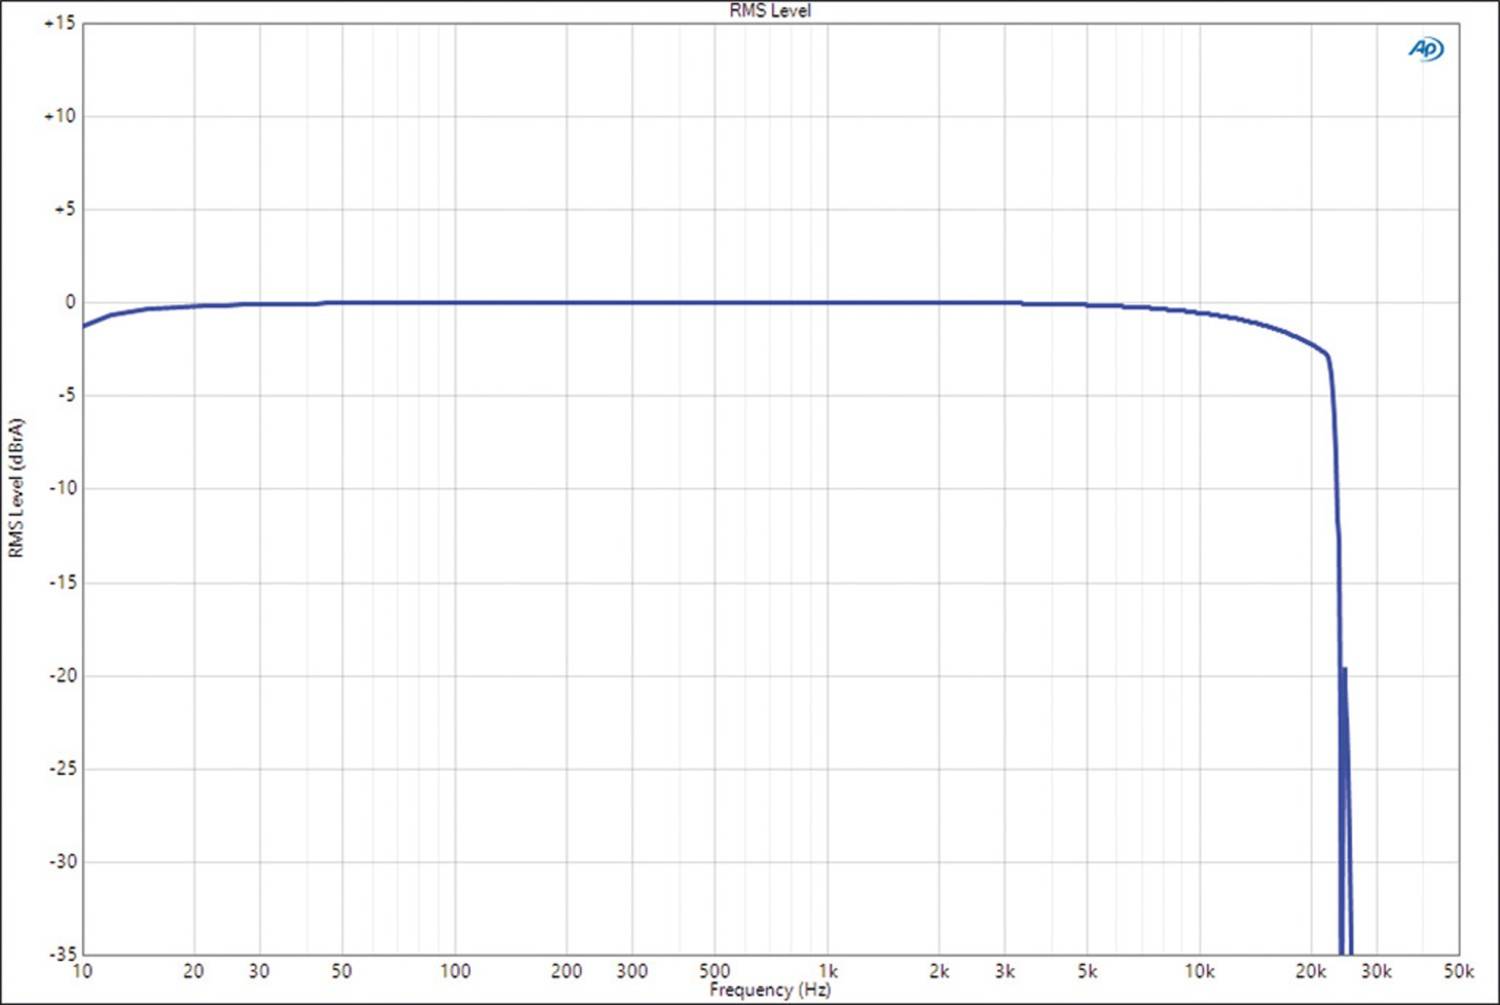The width and height of the screenshot is (1500, 1005).
Task: Click the '500' frequency axis label
Action: pos(715,971)
